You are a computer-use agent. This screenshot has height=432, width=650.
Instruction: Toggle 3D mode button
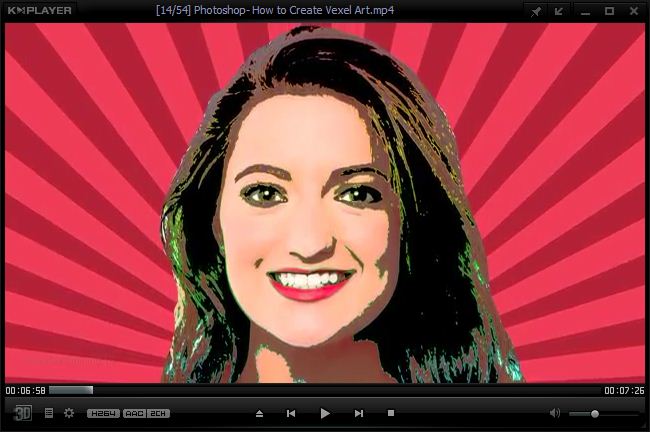coord(22,413)
